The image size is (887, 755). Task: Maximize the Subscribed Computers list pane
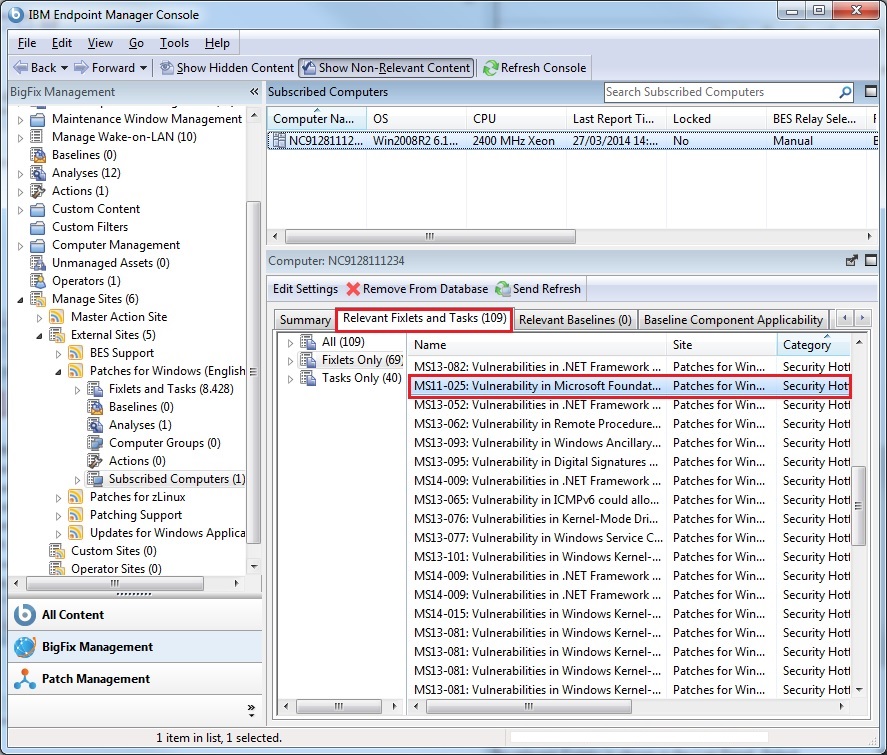(871, 92)
